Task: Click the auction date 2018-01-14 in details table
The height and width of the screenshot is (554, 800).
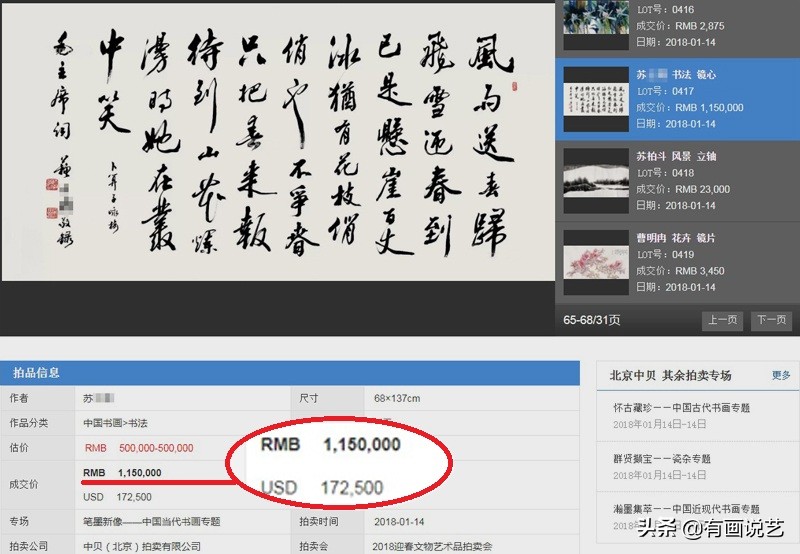Action: pos(399,522)
